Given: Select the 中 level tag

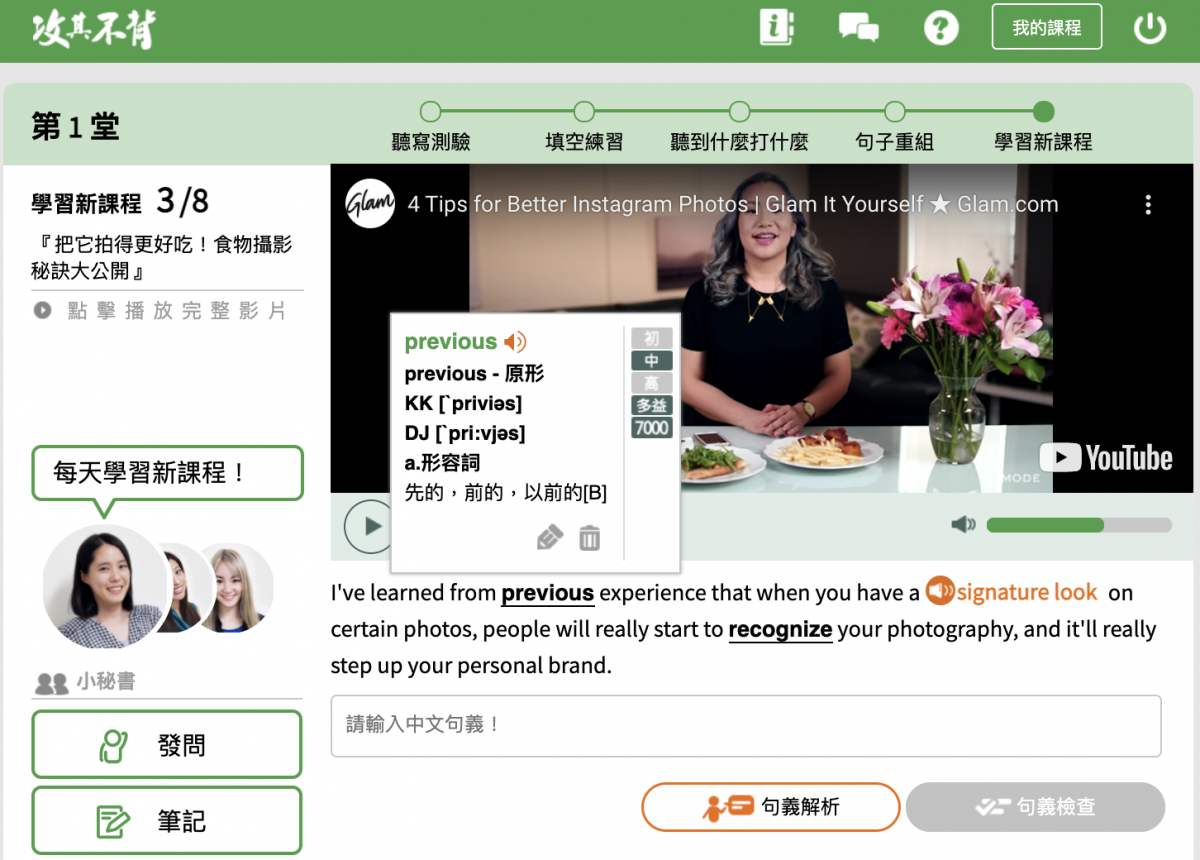Looking at the screenshot, I should click(651, 361).
